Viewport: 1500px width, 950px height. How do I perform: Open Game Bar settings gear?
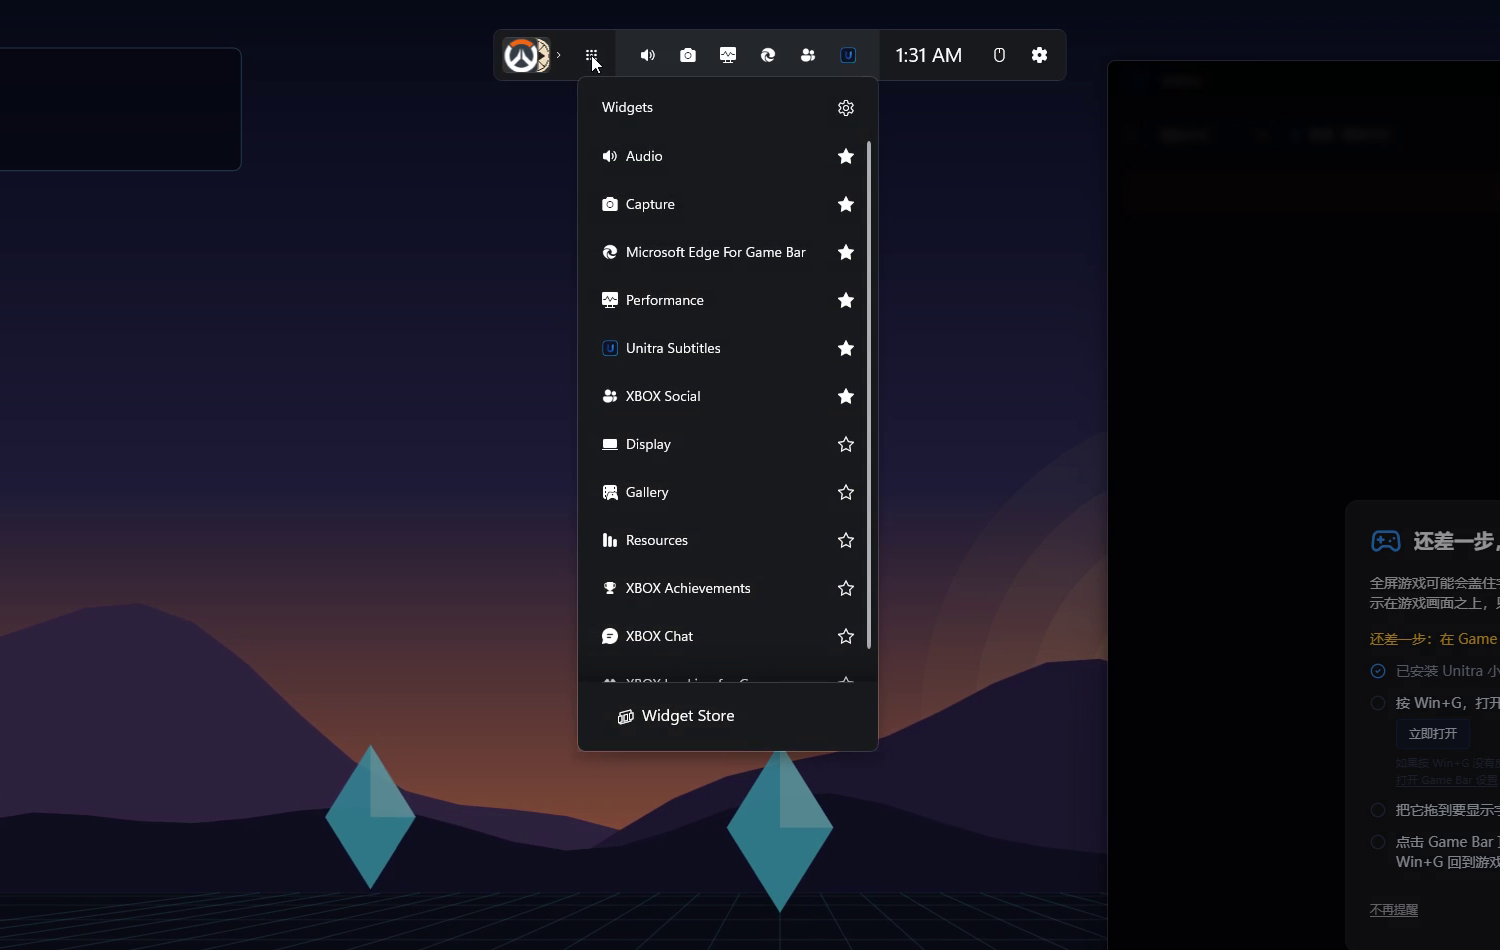pyautogui.click(x=1040, y=55)
